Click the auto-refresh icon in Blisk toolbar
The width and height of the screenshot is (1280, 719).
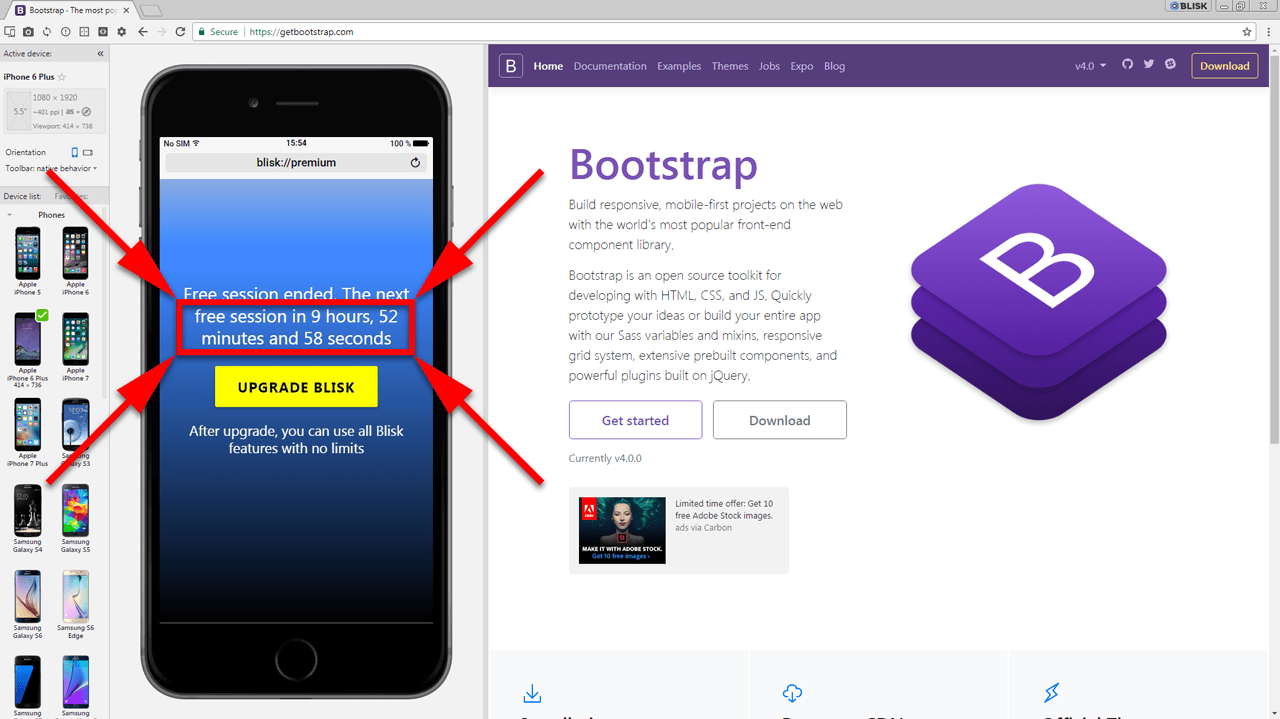[46, 32]
